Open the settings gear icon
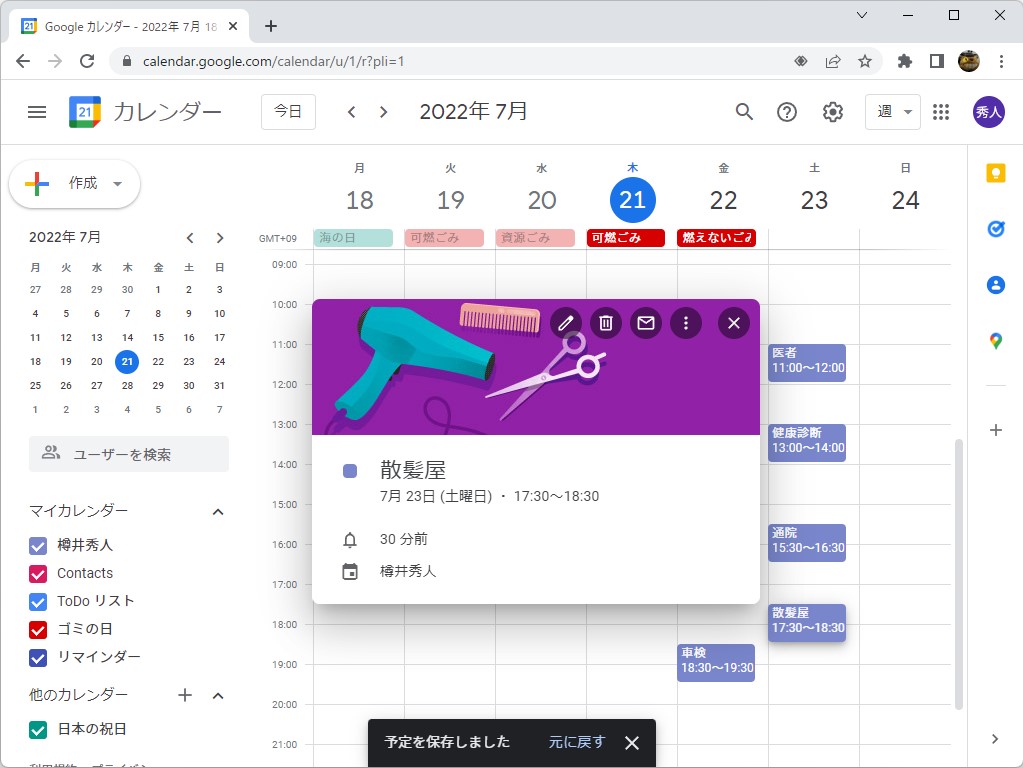The image size is (1023, 768). coord(832,112)
